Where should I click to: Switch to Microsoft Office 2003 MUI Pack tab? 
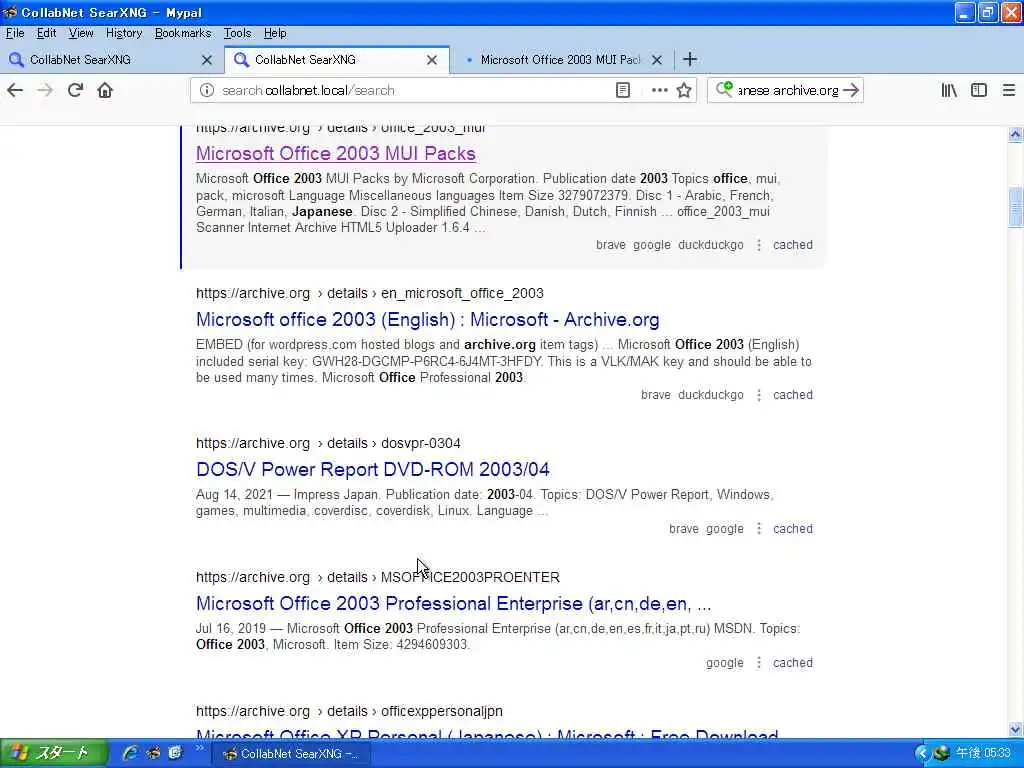(x=560, y=60)
